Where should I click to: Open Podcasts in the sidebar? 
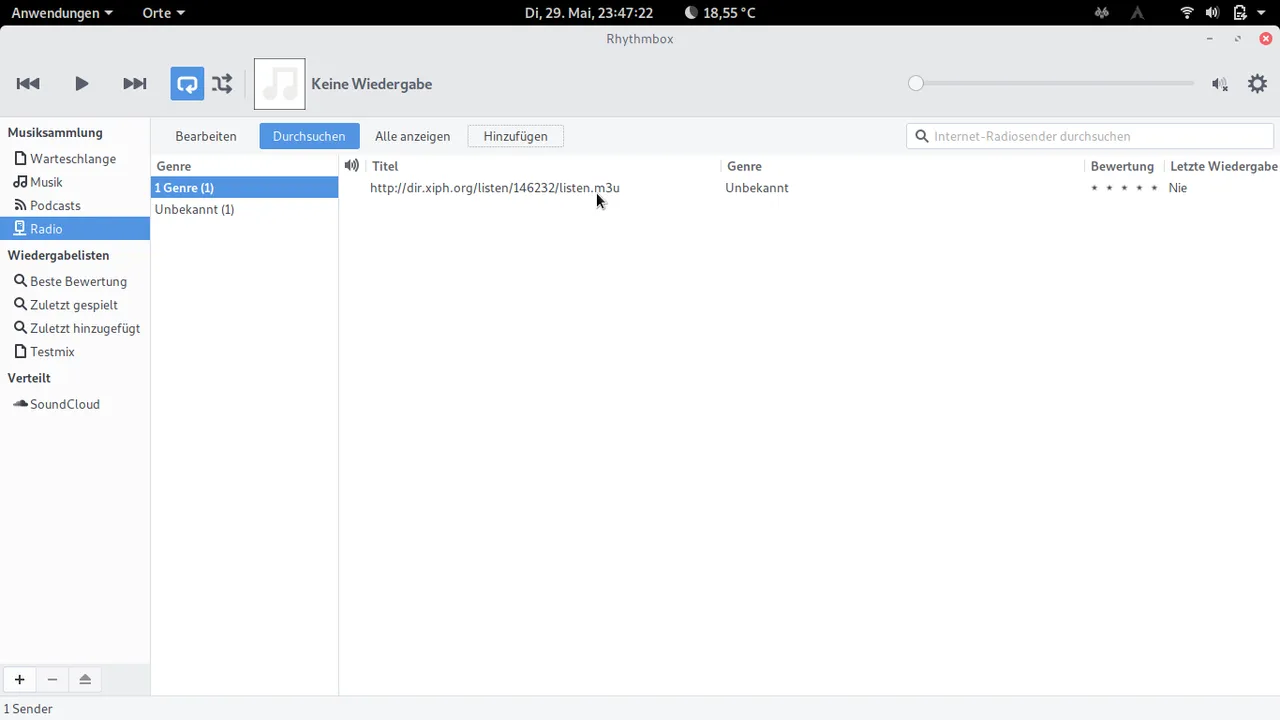coord(75,205)
